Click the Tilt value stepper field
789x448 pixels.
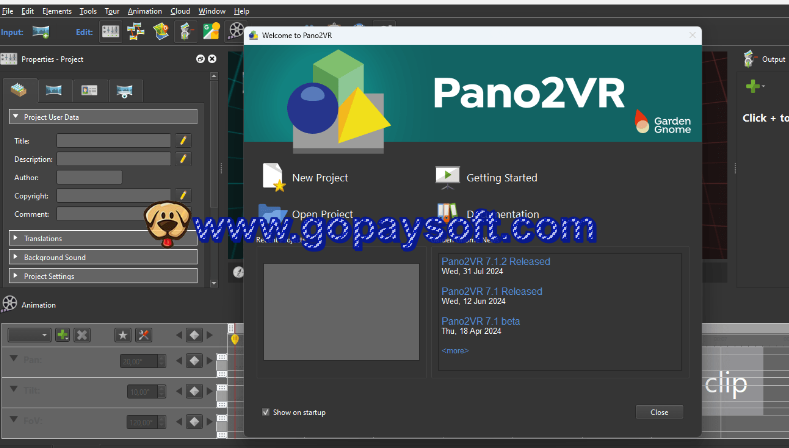pos(146,392)
